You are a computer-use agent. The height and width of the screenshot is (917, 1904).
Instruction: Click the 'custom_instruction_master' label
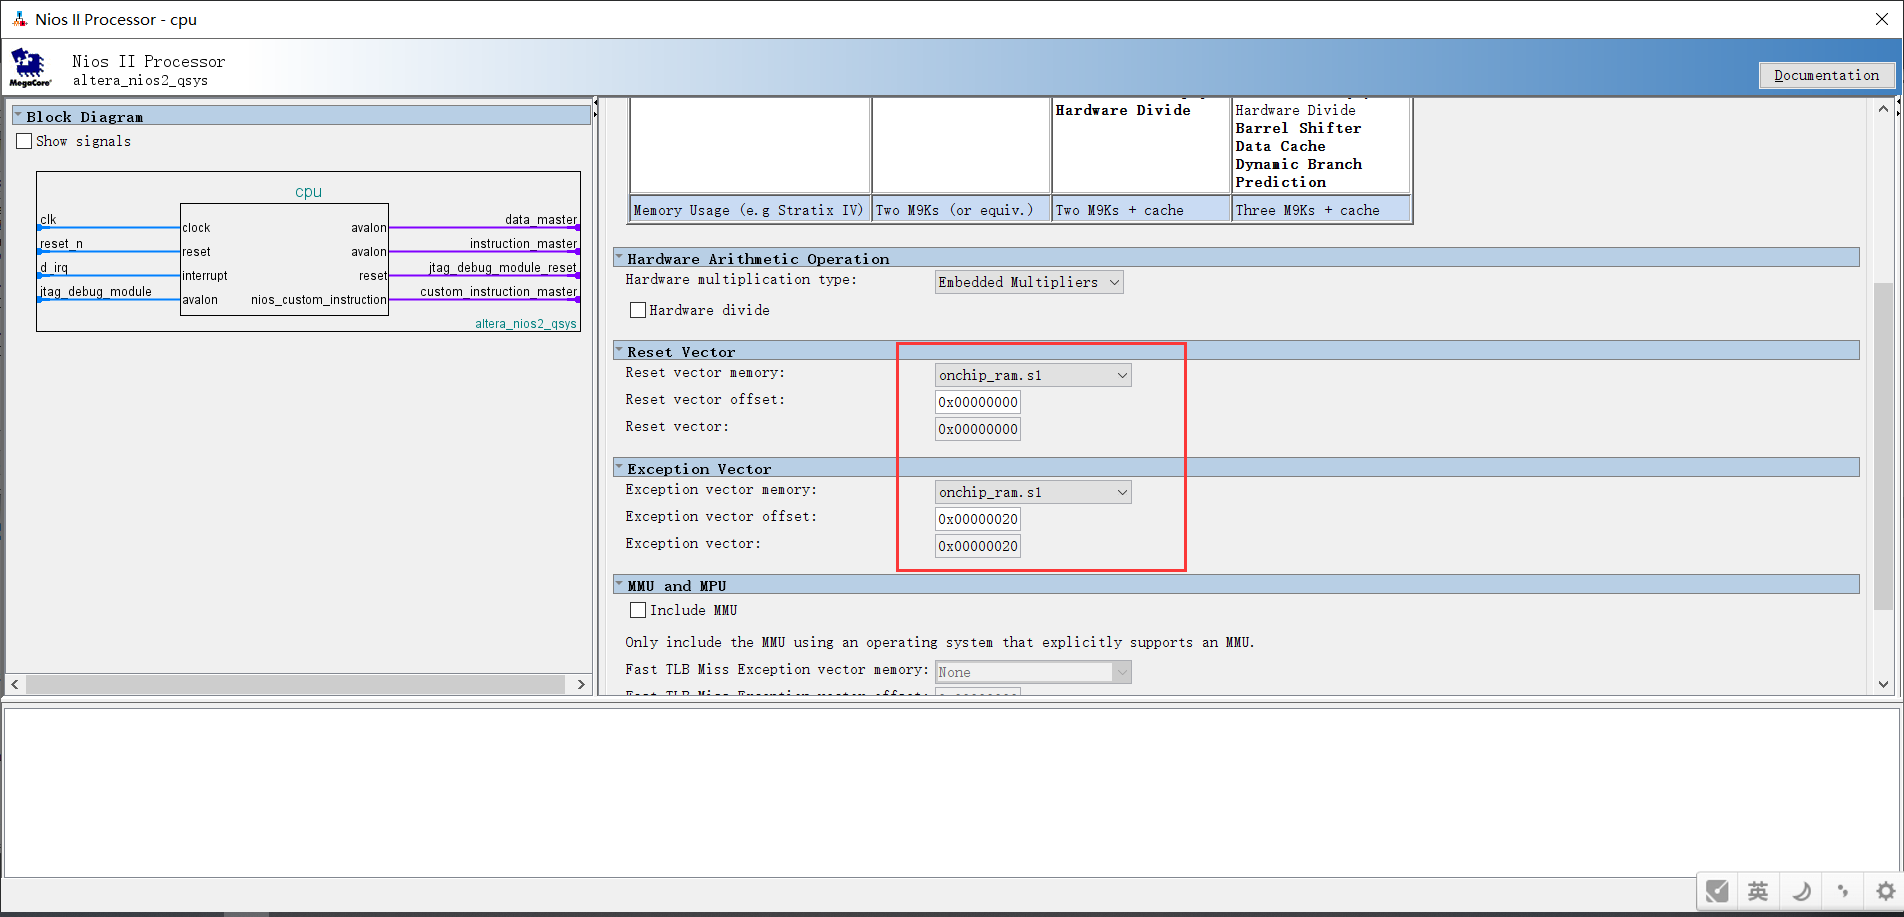[499, 292]
